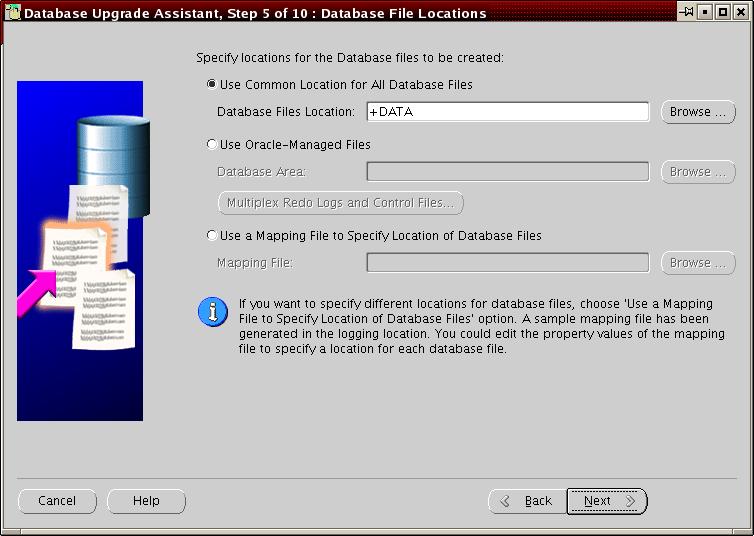Open the Help button
The image size is (754, 536).
click(146, 501)
